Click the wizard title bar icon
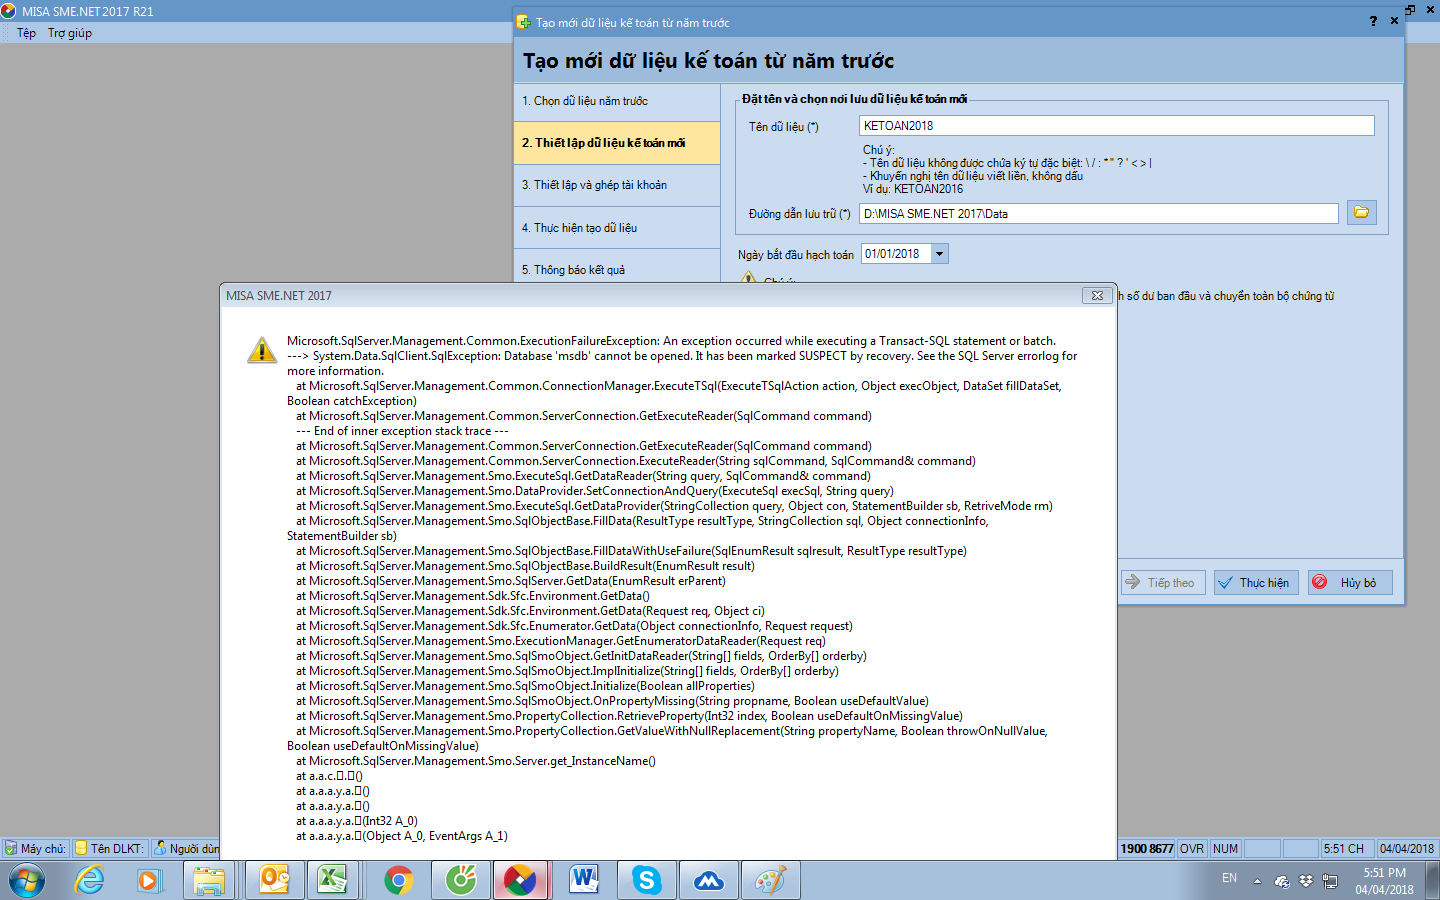The image size is (1440, 900). tap(523, 22)
